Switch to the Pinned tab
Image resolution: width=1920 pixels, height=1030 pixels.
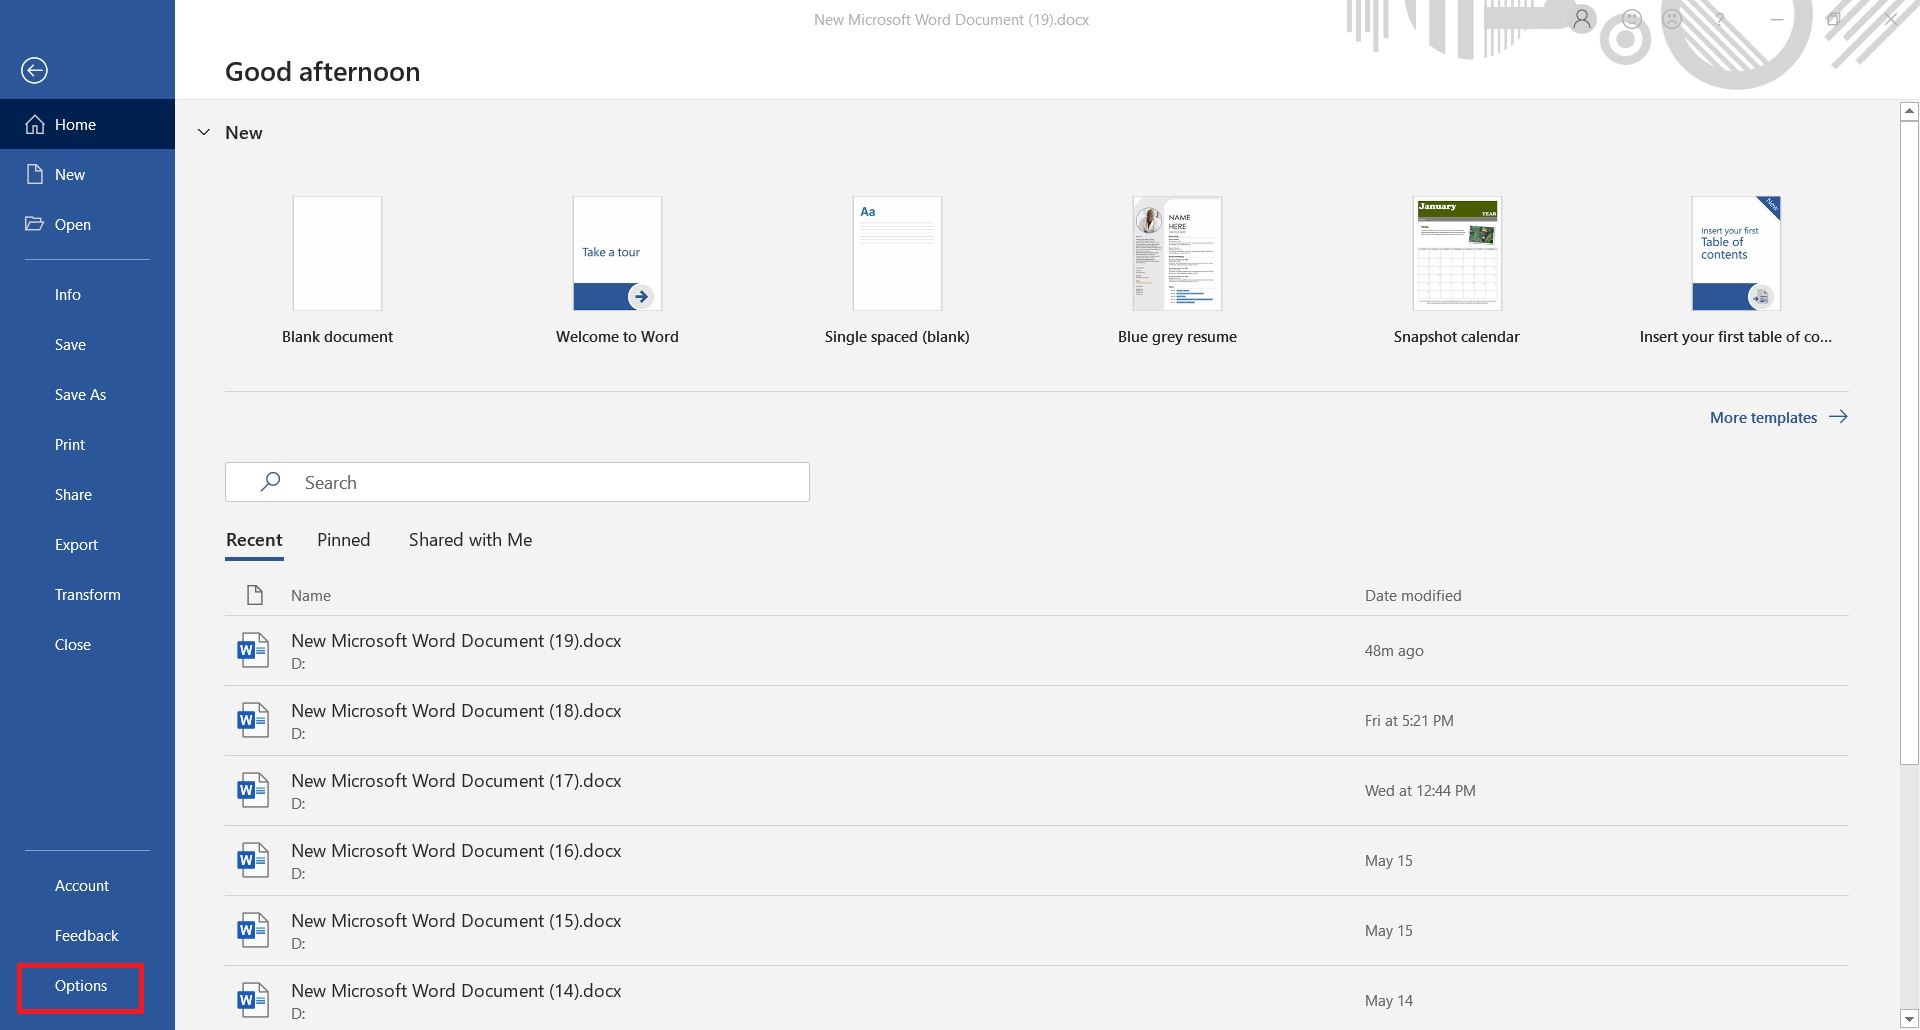tap(343, 540)
